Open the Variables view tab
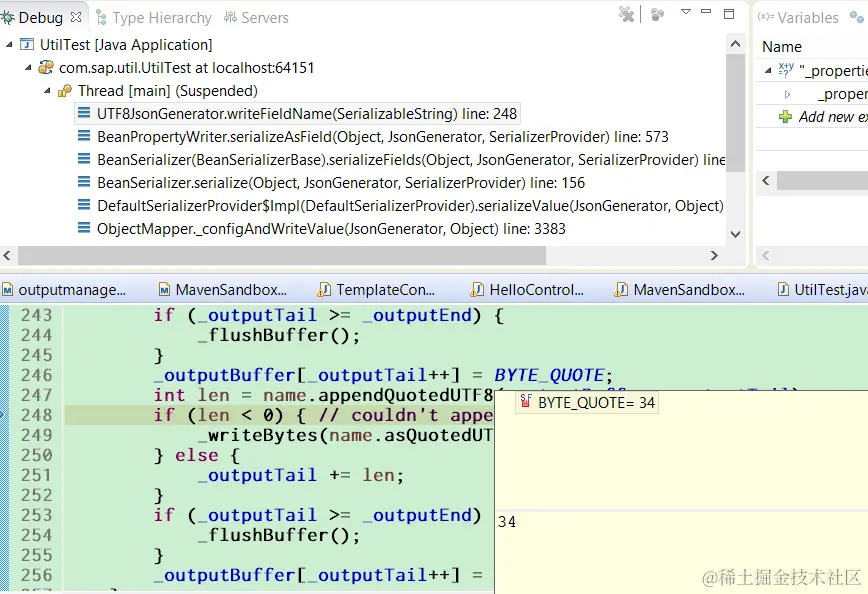The width and height of the screenshot is (868, 594). [x=798, y=18]
